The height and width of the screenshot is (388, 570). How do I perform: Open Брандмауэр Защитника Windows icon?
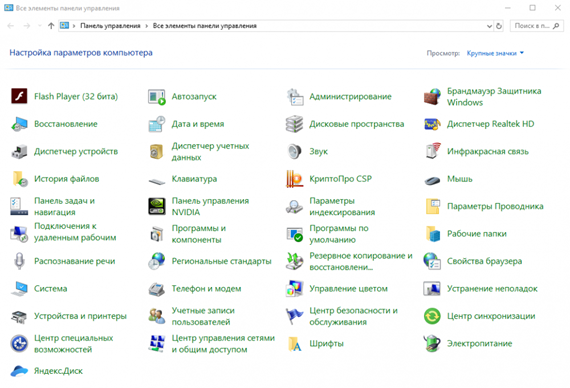[x=432, y=97]
